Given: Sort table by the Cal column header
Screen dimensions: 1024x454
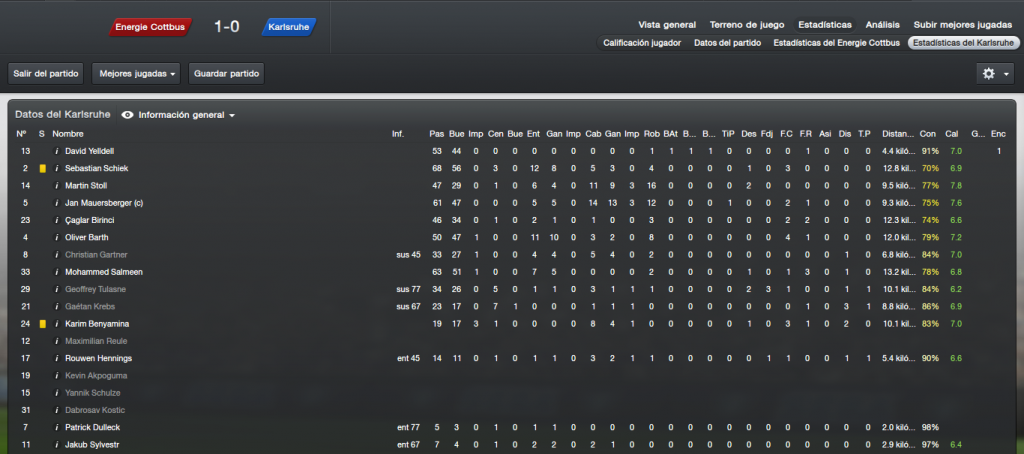Looking at the screenshot, I should click(952, 134).
